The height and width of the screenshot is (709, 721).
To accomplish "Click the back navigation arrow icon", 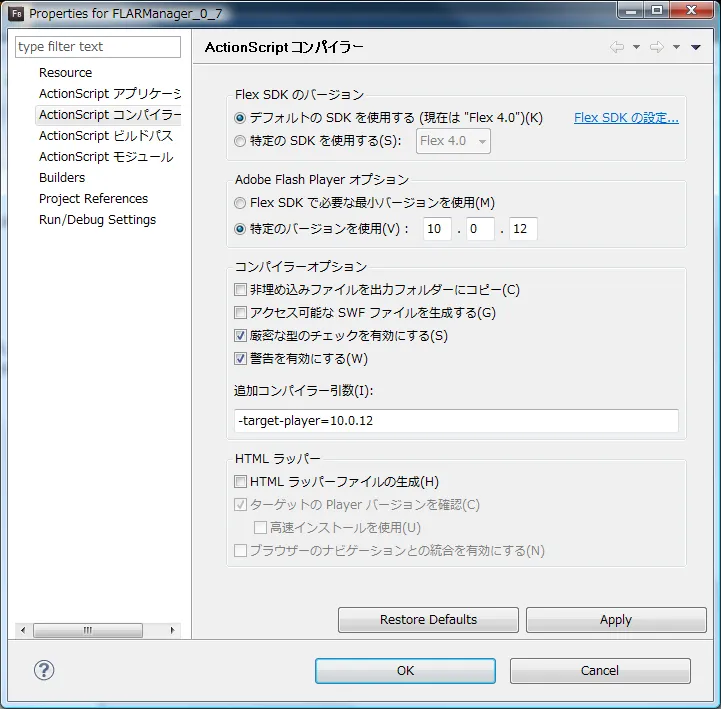I will pyautogui.click(x=617, y=47).
